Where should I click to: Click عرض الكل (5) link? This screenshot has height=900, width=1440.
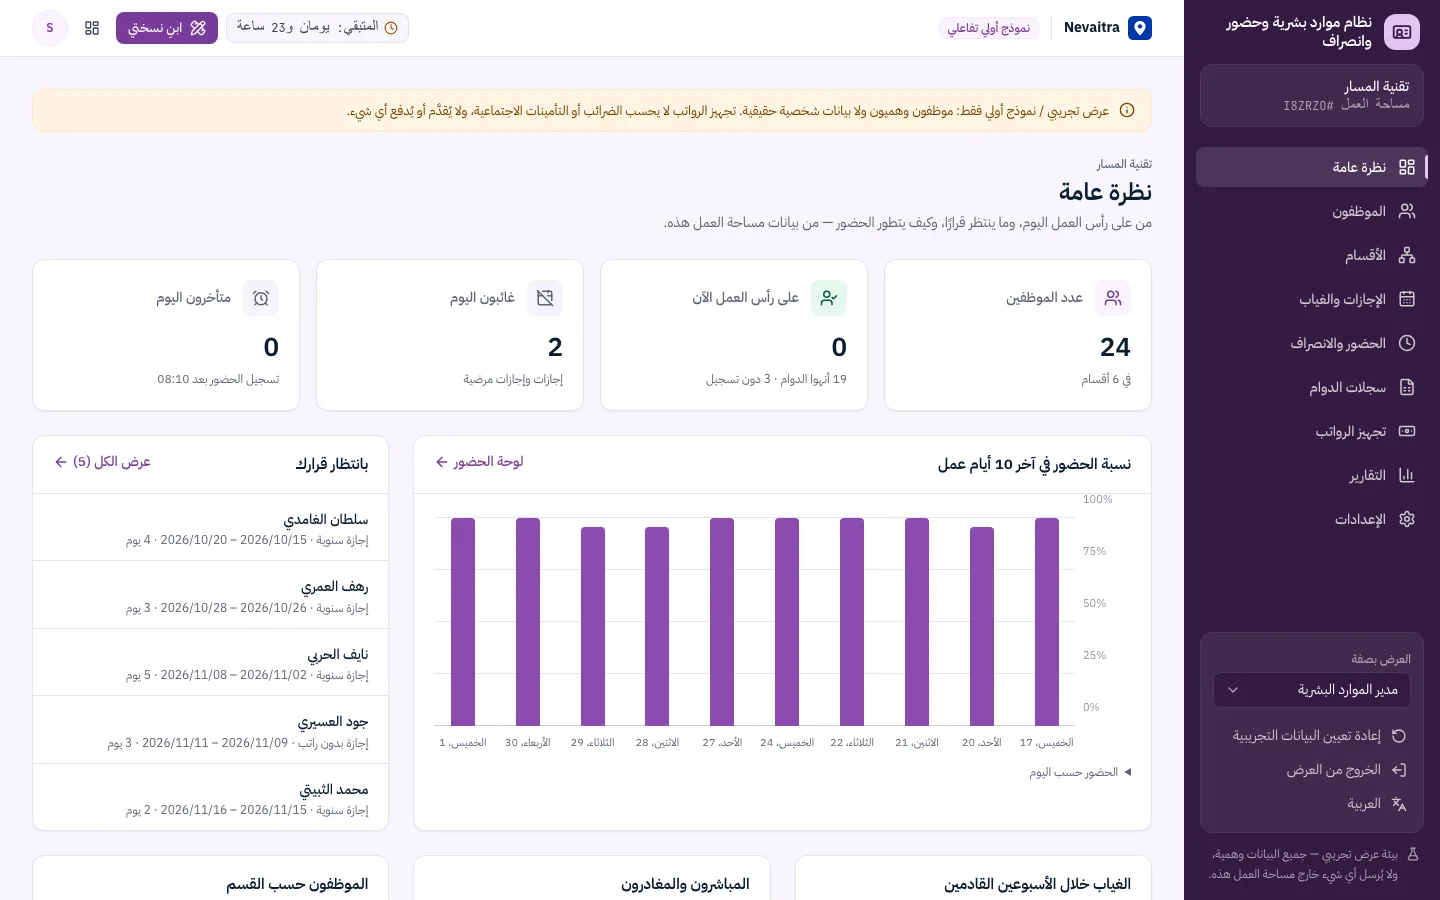click(102, 462)
